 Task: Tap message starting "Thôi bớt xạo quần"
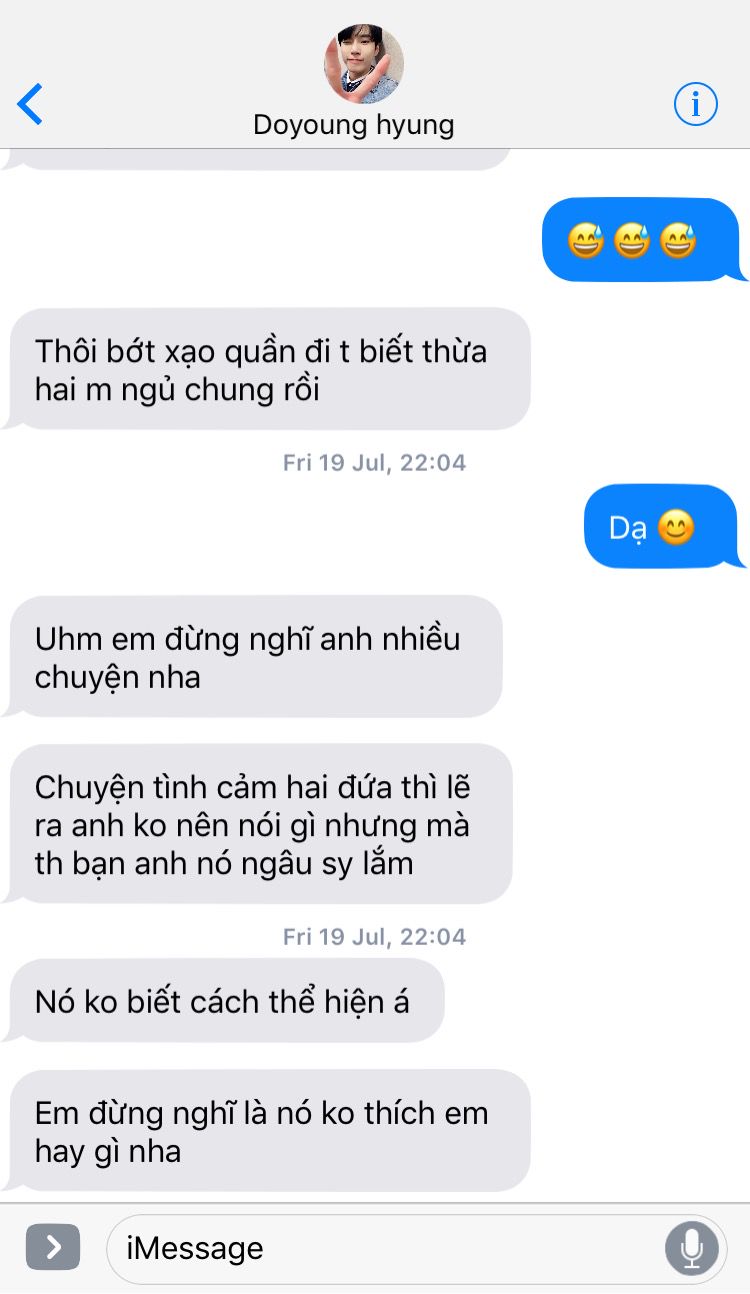[266, 369]
